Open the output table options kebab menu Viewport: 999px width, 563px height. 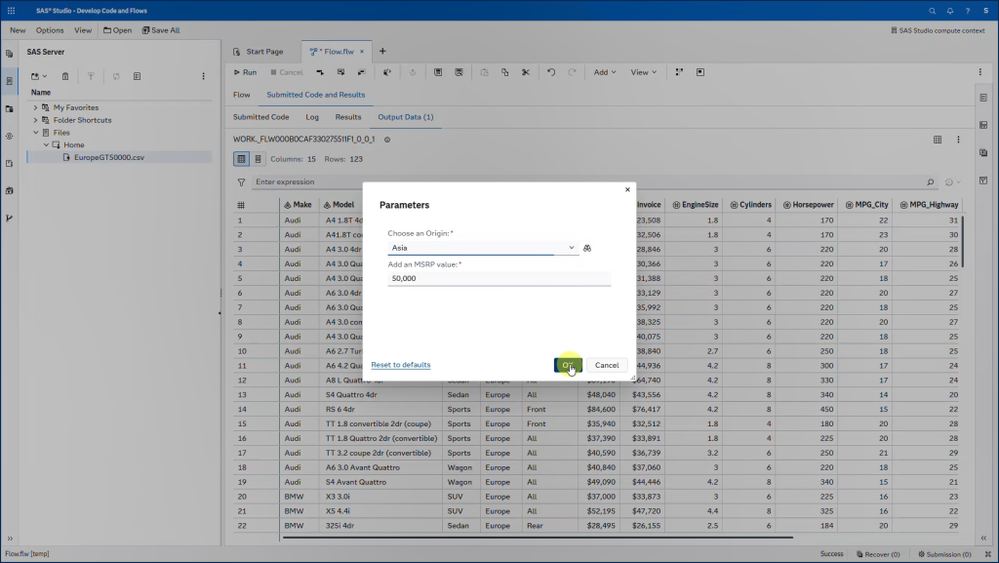(958, 139)
